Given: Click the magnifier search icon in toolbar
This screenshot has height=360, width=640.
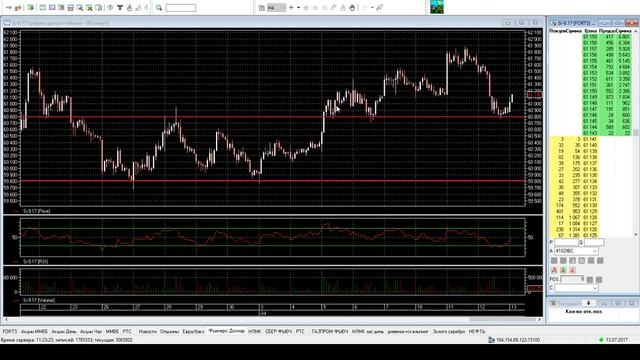Looking at the screenshot, I should point(159,8).
